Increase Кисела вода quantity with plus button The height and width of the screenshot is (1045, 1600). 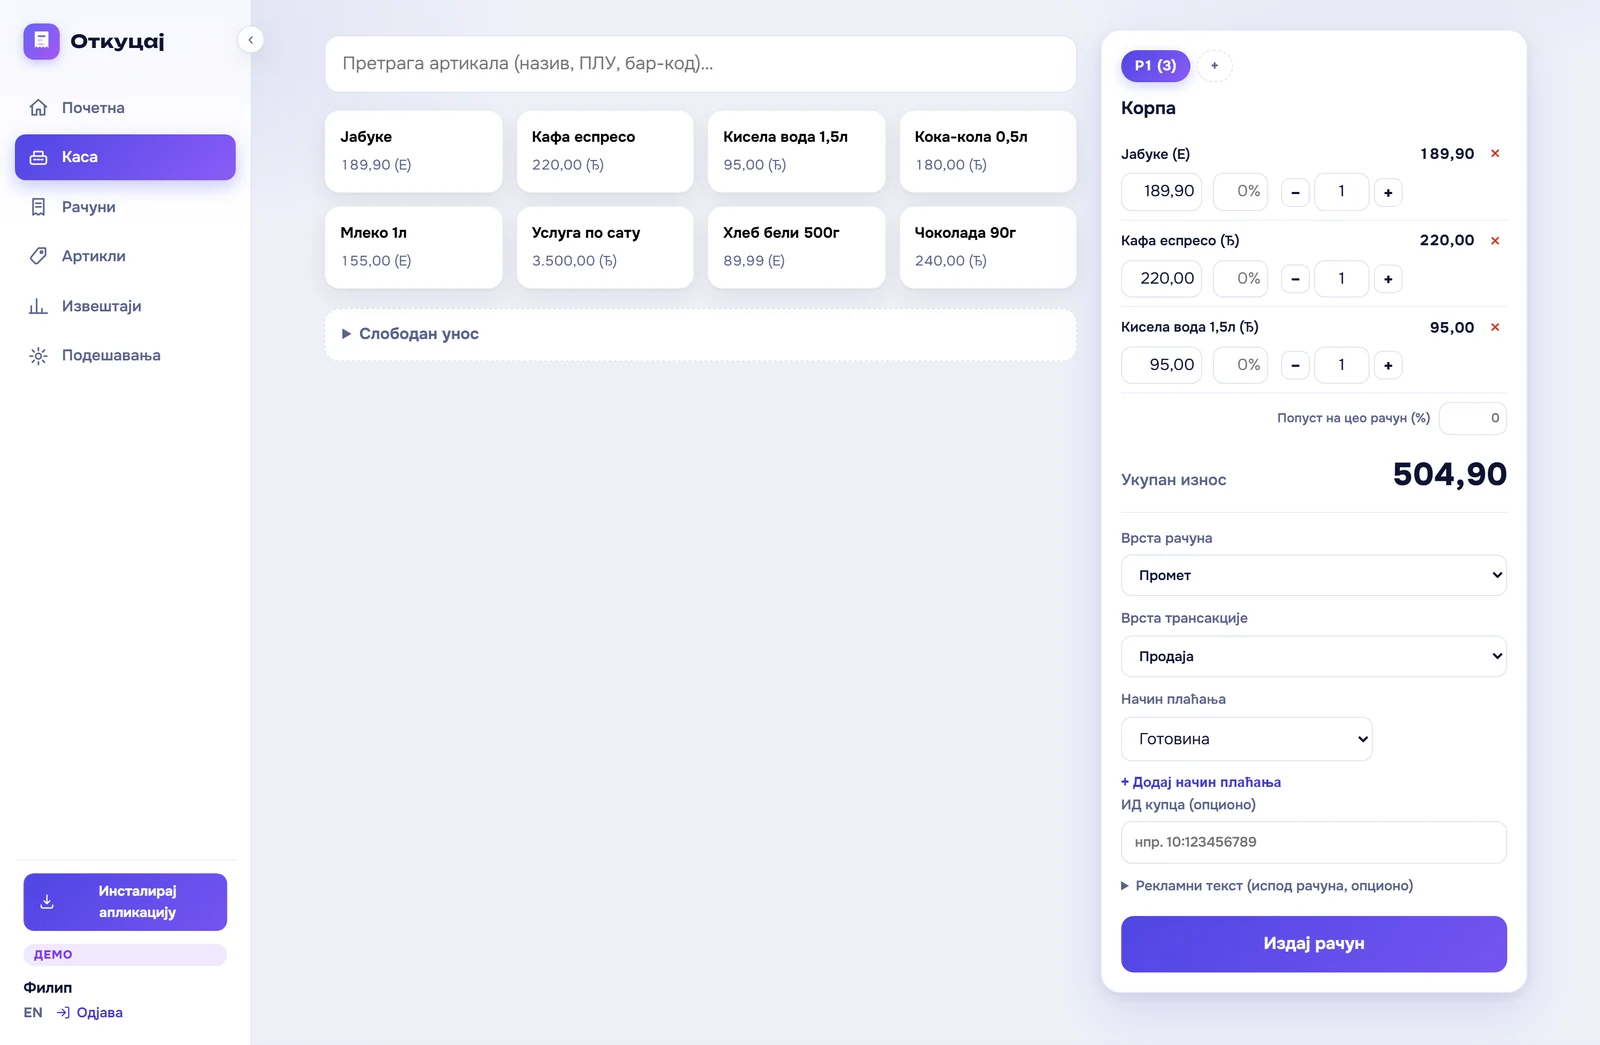click(x=1388, y=366)
